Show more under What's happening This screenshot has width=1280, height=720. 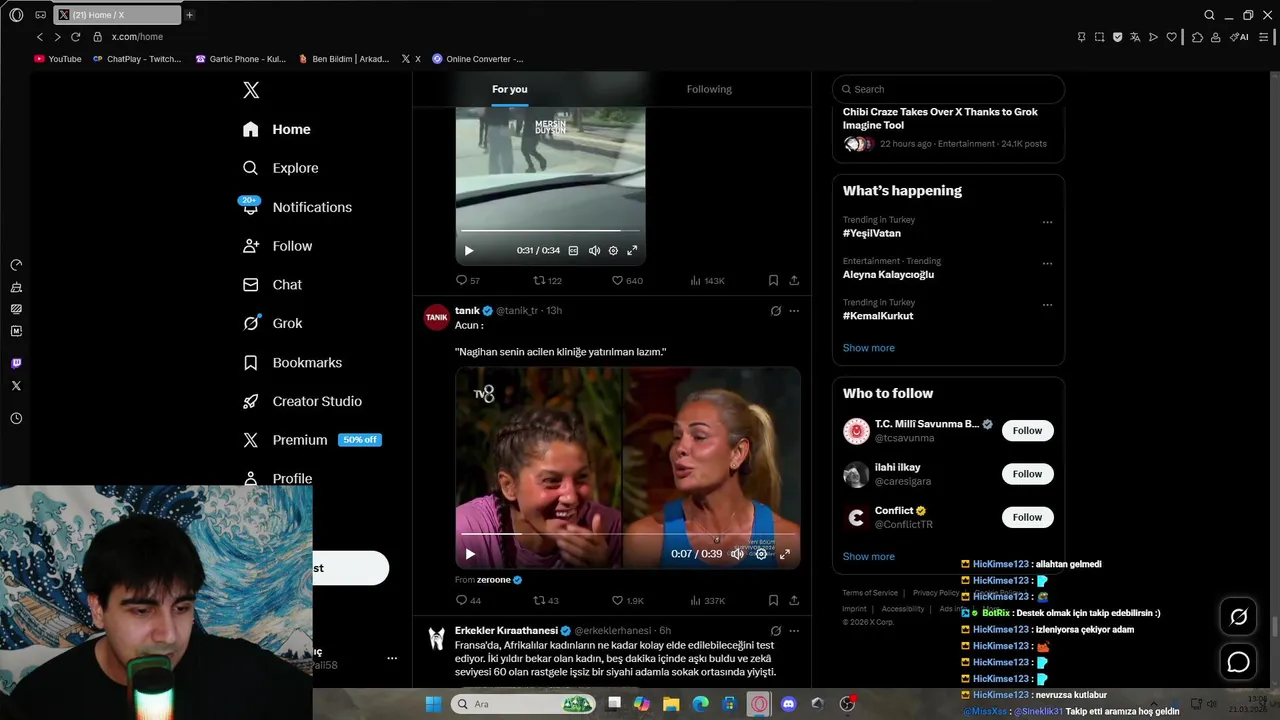pos(869,348)
